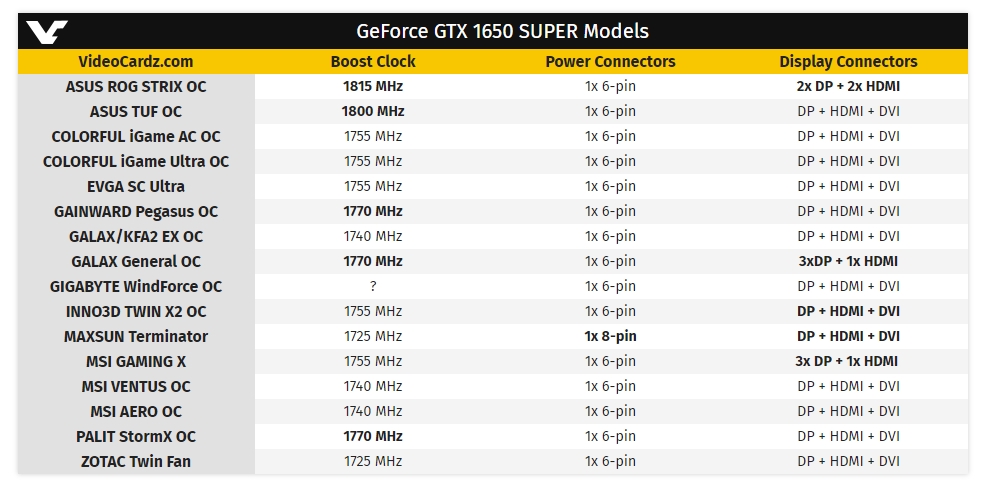Click the MSI GAMING X model name
Viewport: 1000px width, 481px height.
(136, 362)
